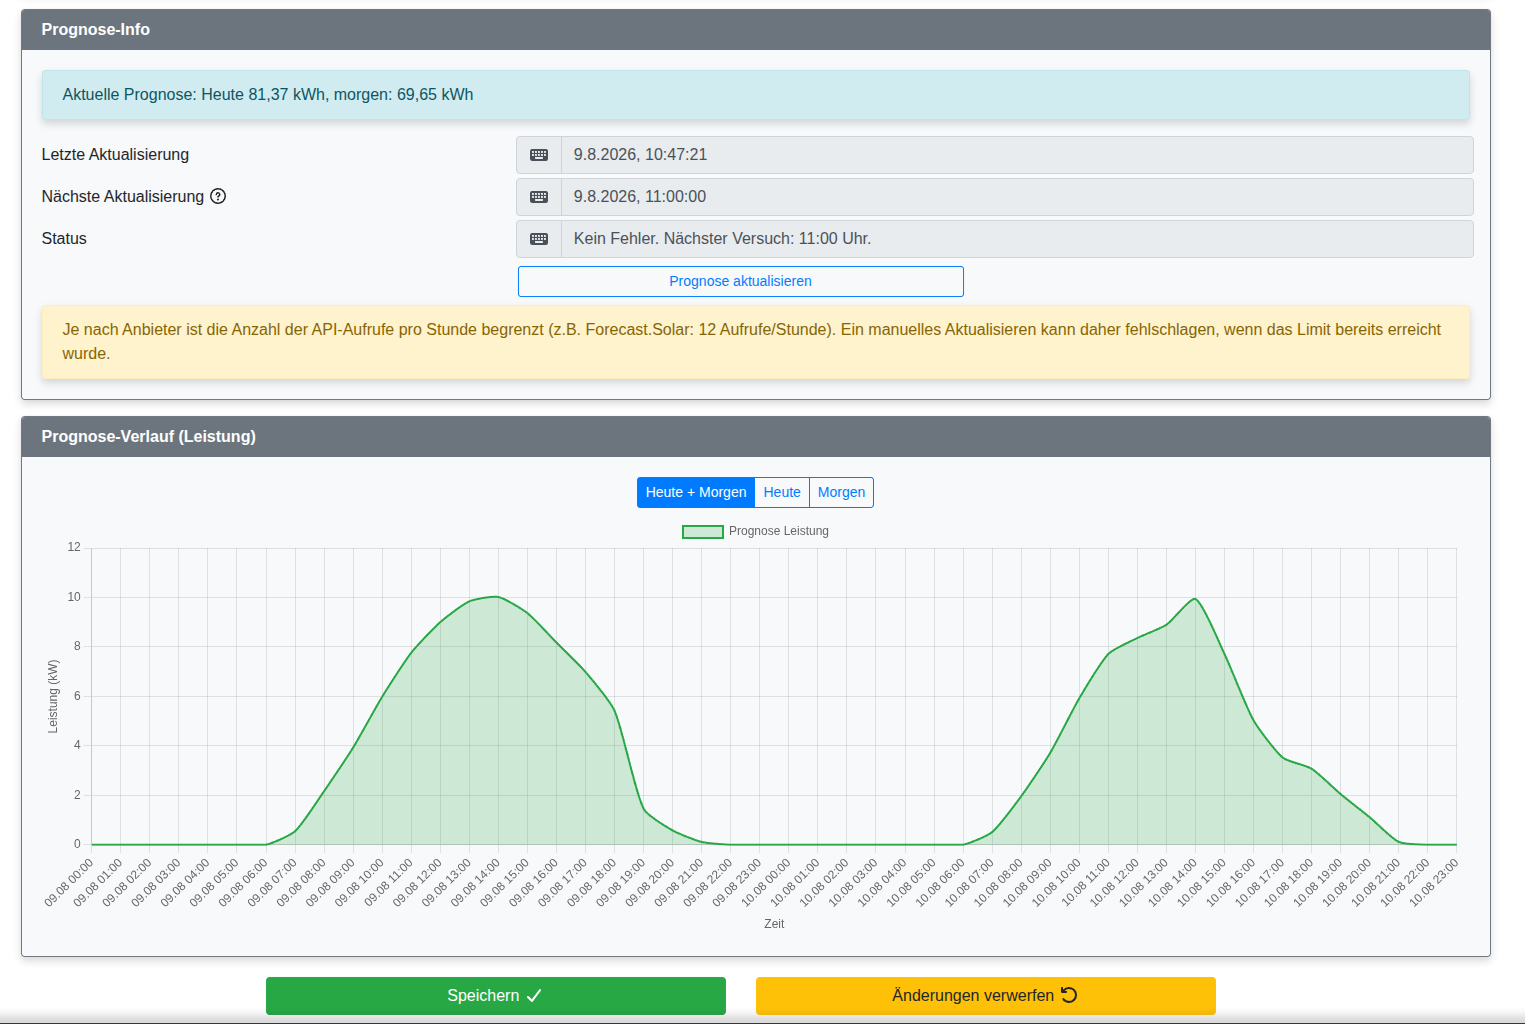This screenshot has width=1525, height=1024.
Task: Click the Status text field
Action: click(x=1017, y=239)
